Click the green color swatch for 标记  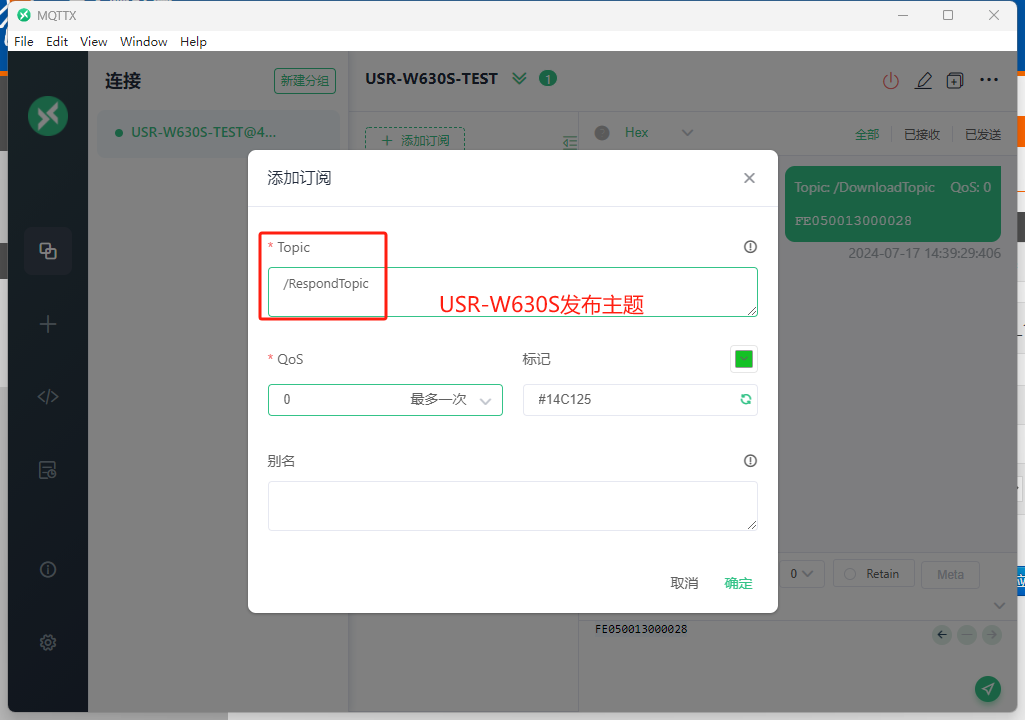pos(743,360)
